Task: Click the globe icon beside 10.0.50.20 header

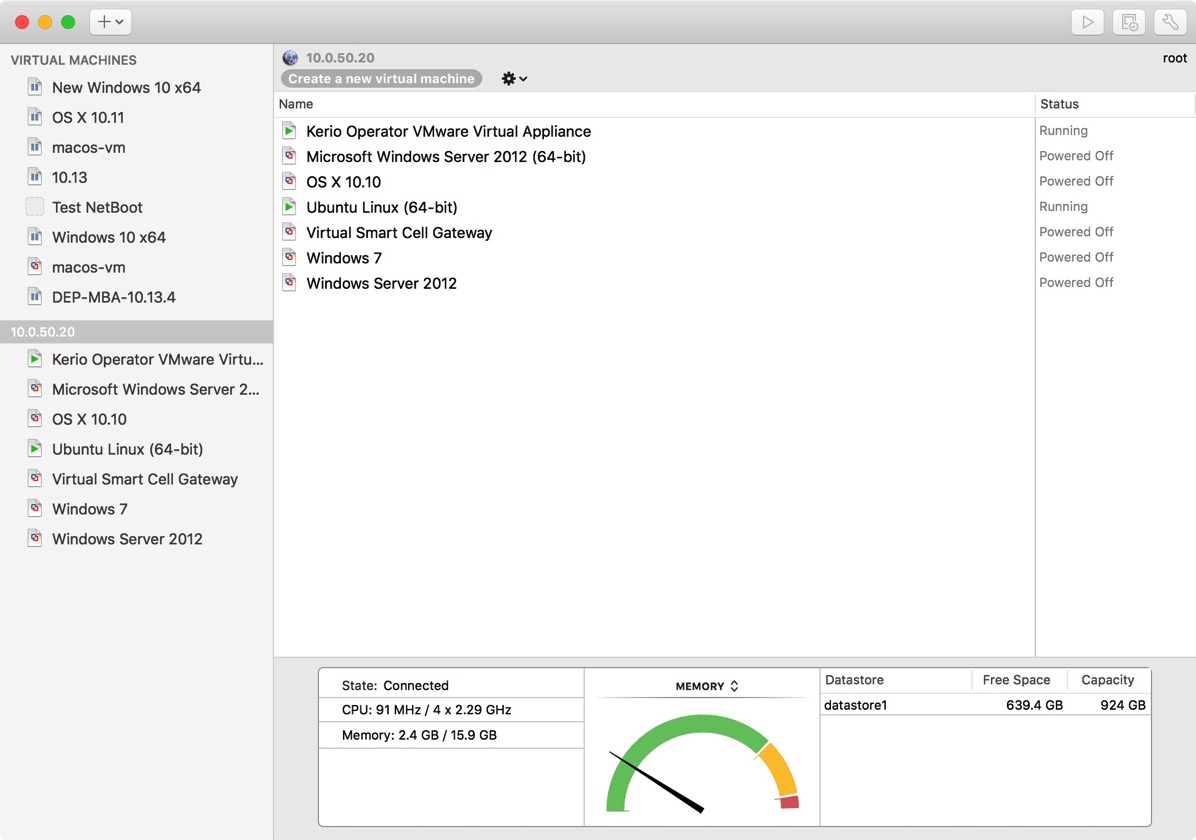Action: (x=290, y=58)
